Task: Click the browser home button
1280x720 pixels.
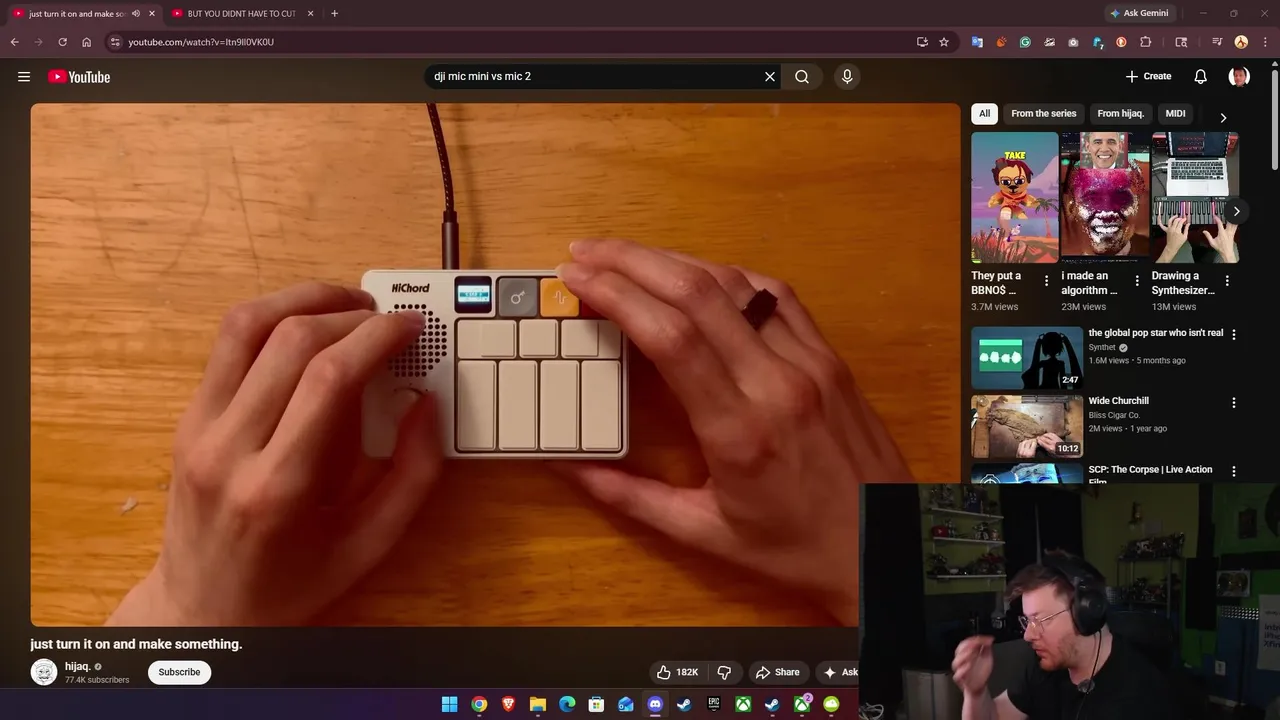Action: 87,42
